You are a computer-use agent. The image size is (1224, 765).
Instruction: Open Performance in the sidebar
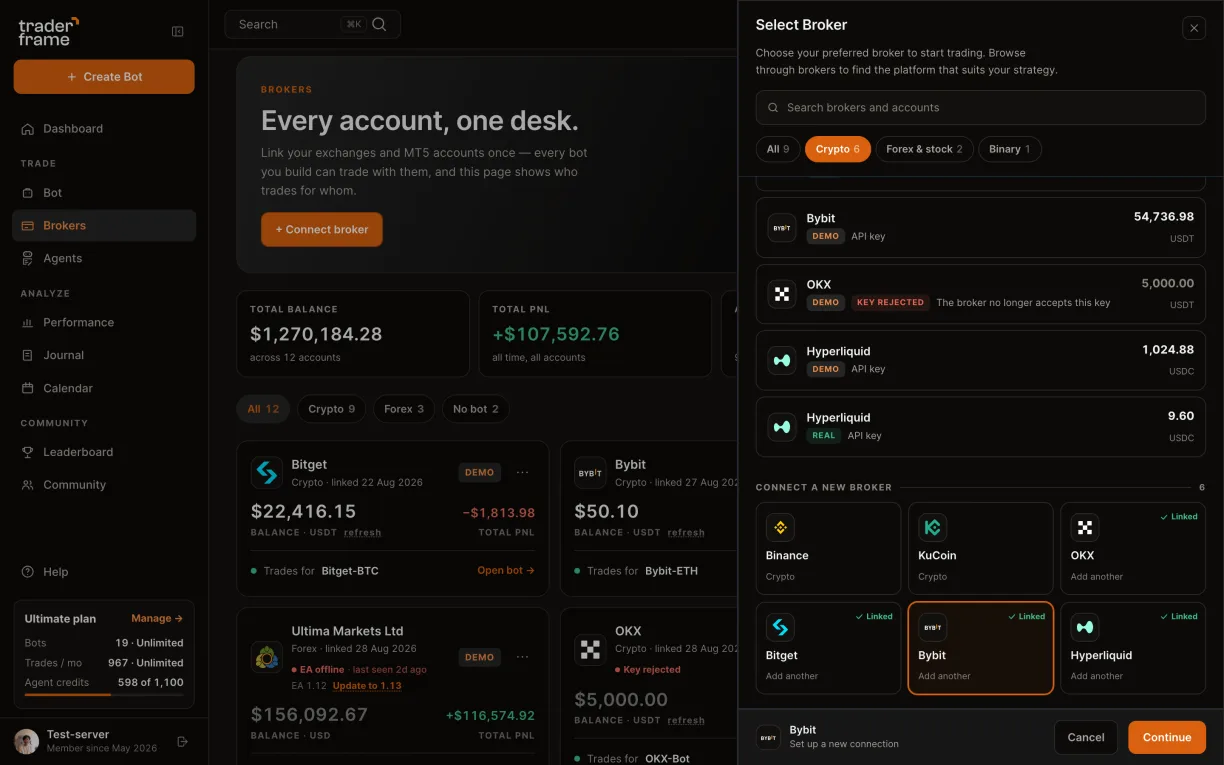pos(104,322)
